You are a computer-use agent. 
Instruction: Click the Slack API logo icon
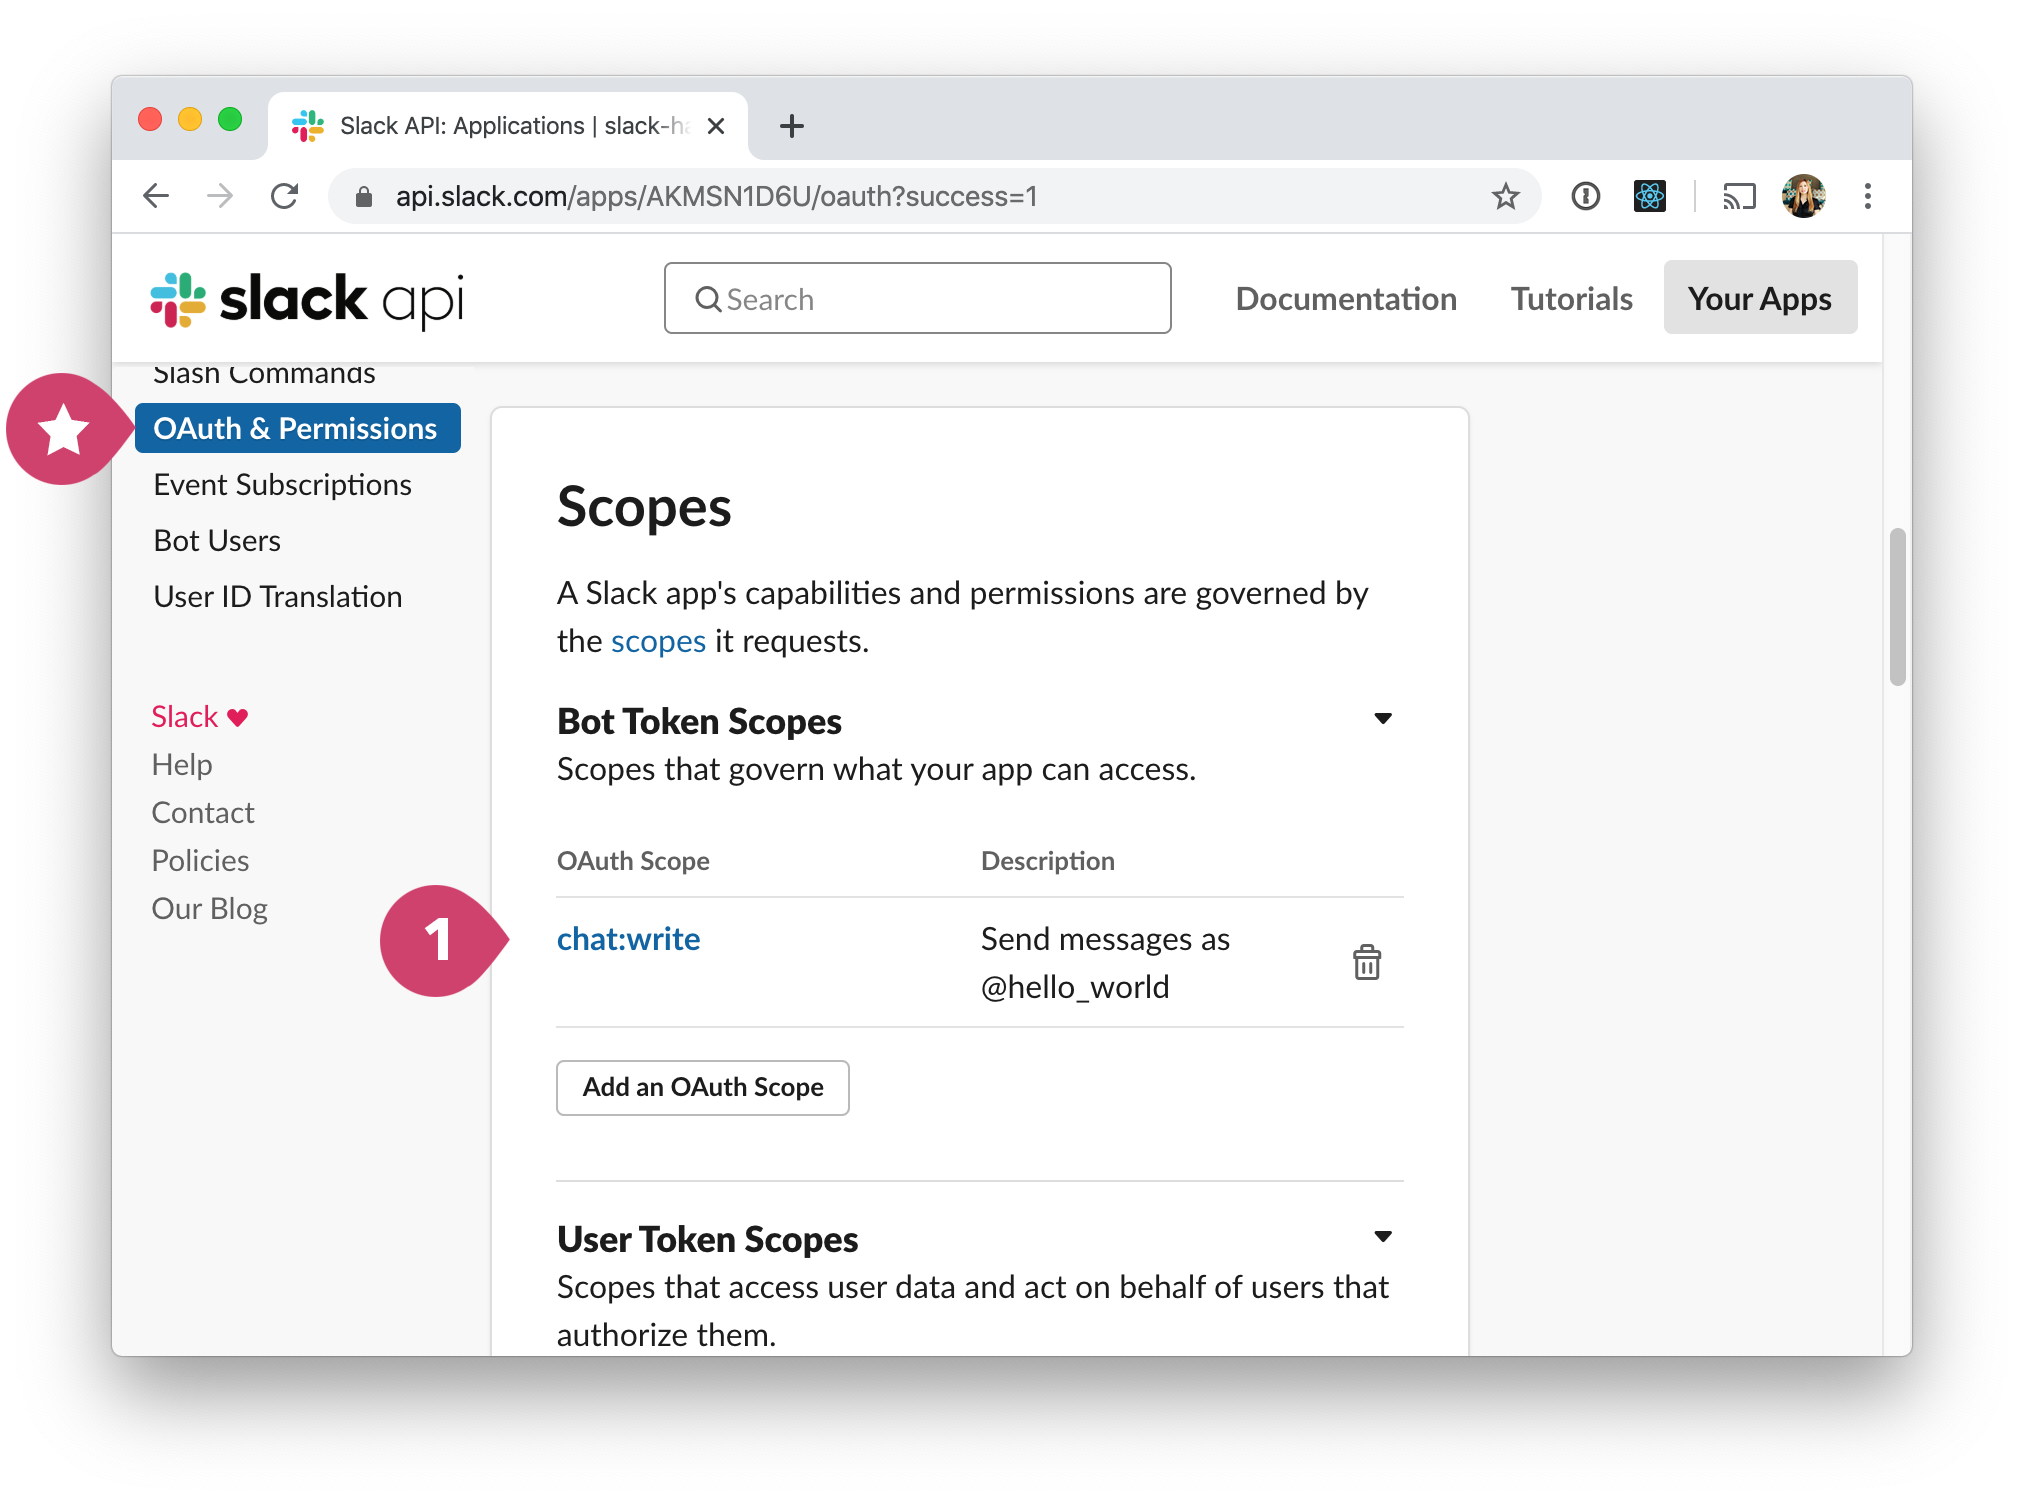pyautogui.click(x=169, y=299)
